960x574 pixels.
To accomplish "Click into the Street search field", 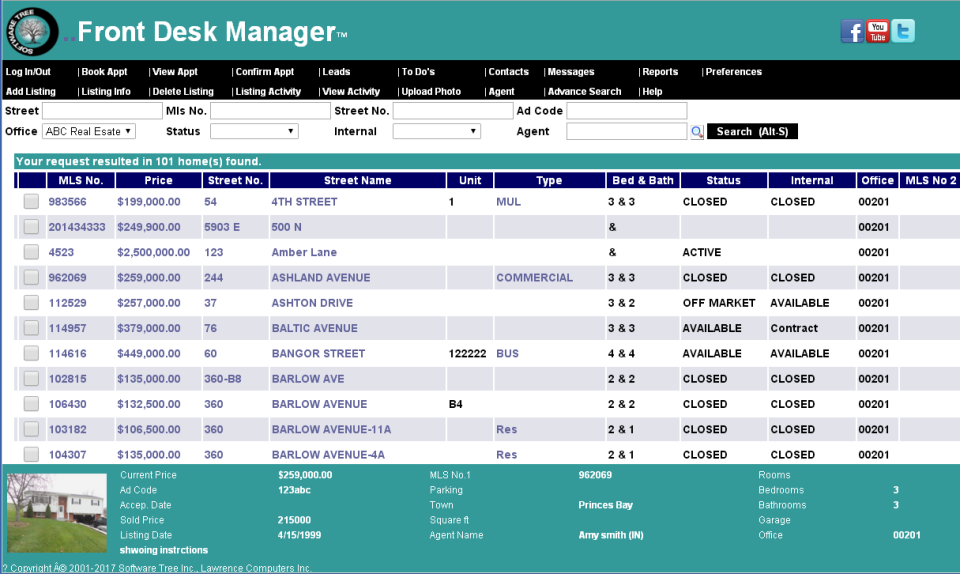I will 102,111.
